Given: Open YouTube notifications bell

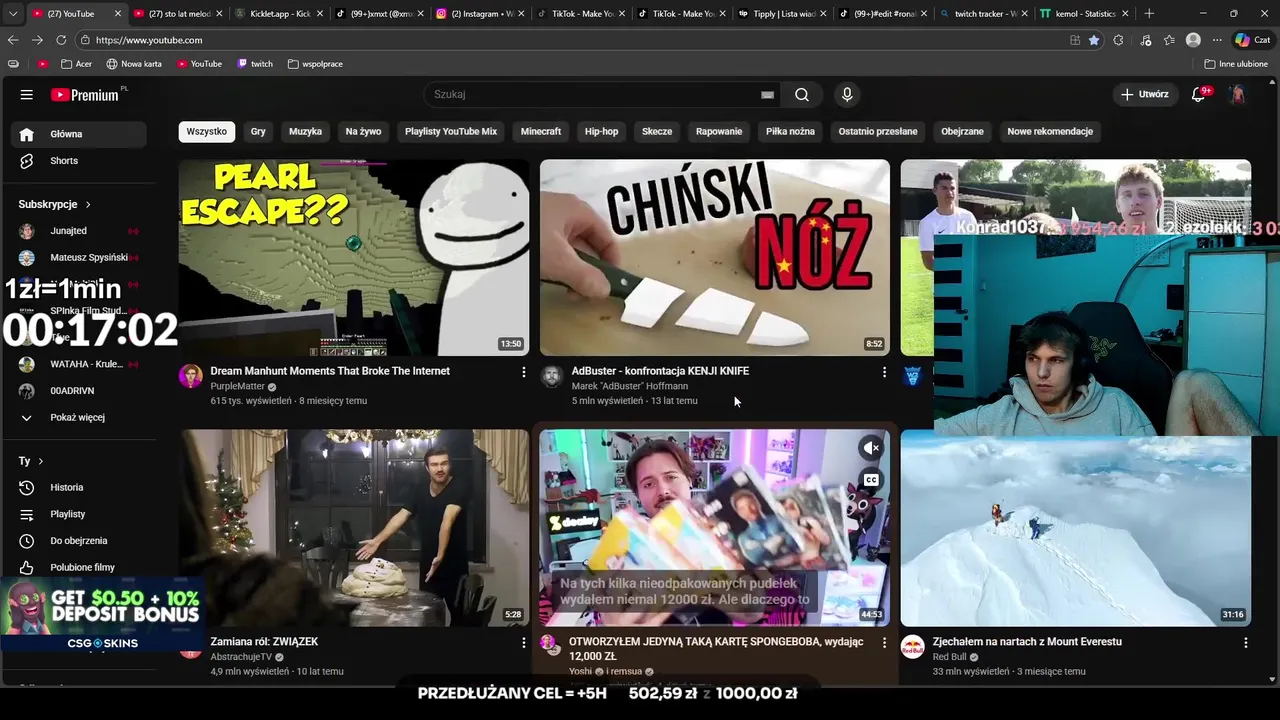Looking at the screenshot, I should (x=1200, y=94).
